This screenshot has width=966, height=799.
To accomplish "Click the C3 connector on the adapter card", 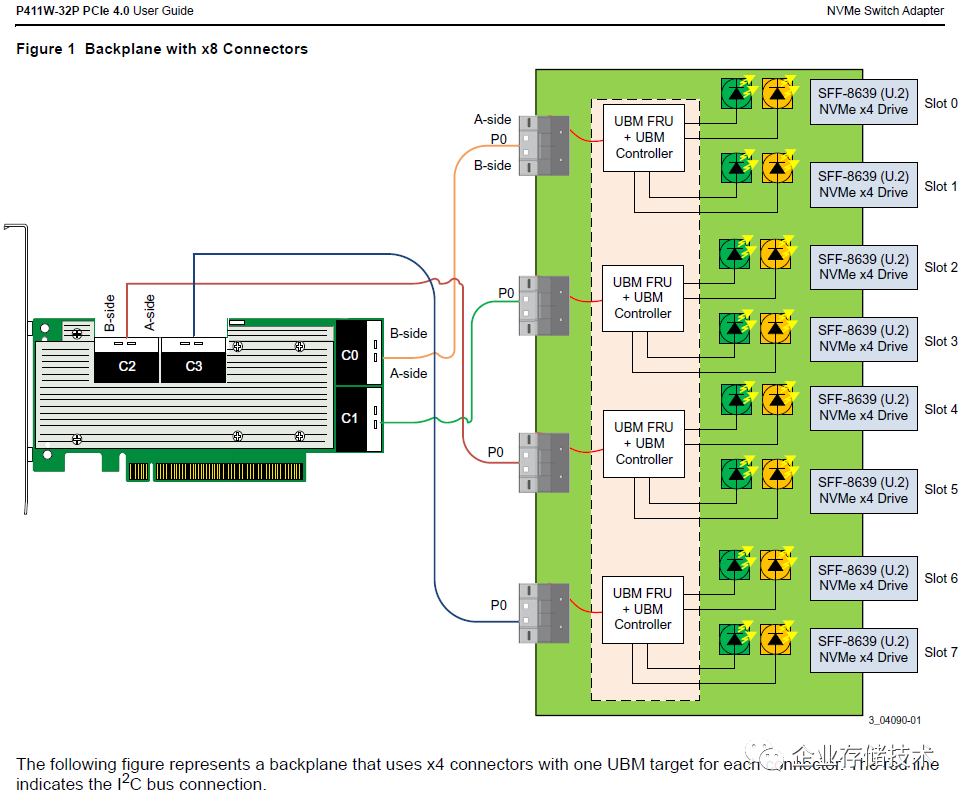I will 193,360.
